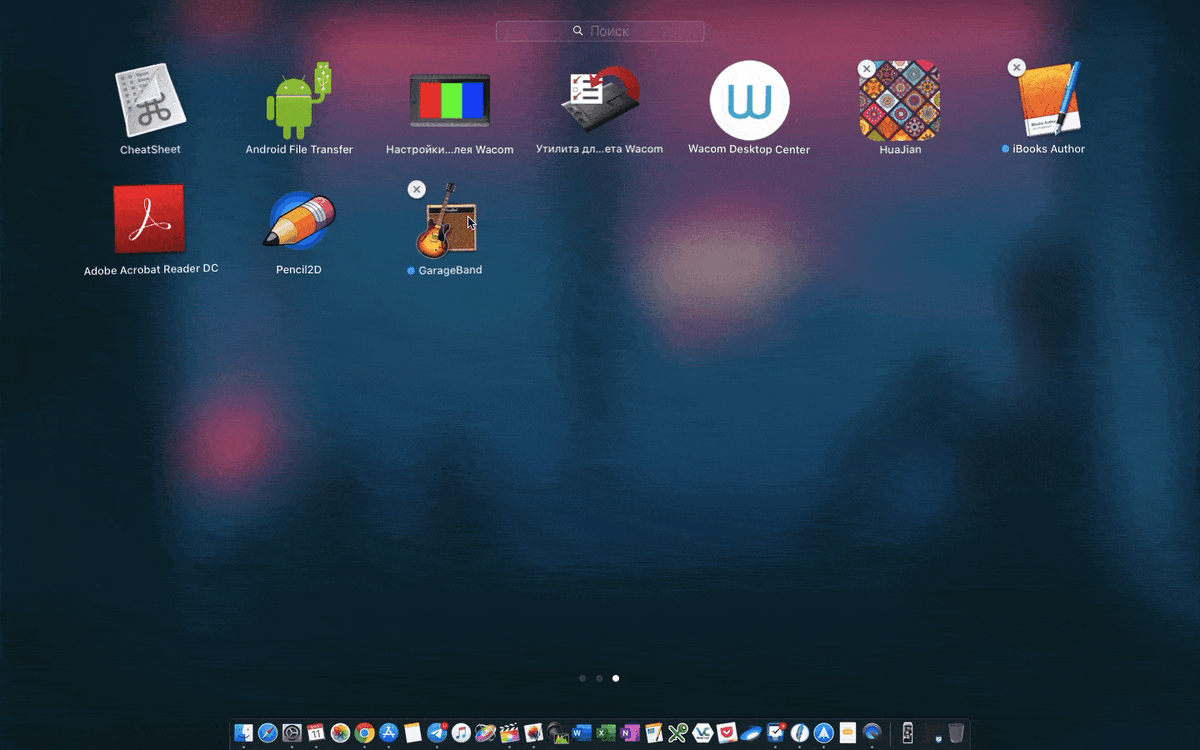Open QuickTime Player from the Dock

click(x=871, y=733)
